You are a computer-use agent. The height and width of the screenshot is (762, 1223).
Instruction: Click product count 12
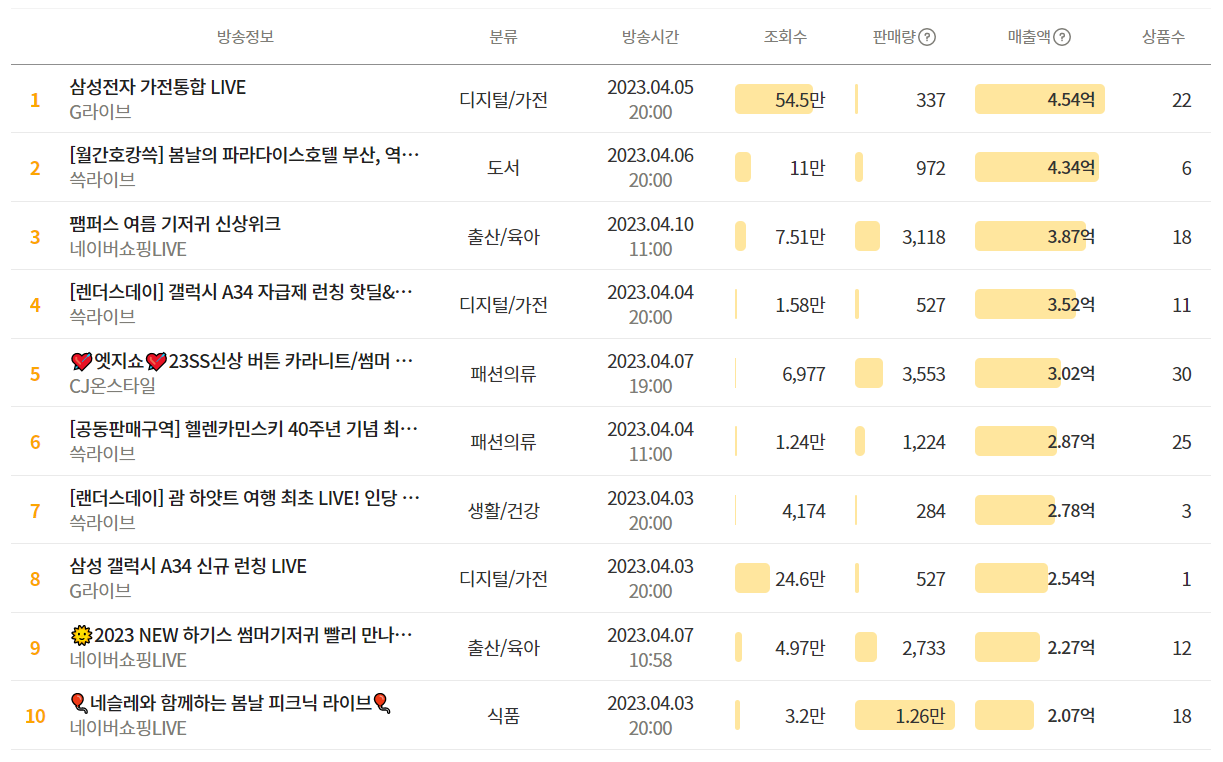(x=1182, y=648)
